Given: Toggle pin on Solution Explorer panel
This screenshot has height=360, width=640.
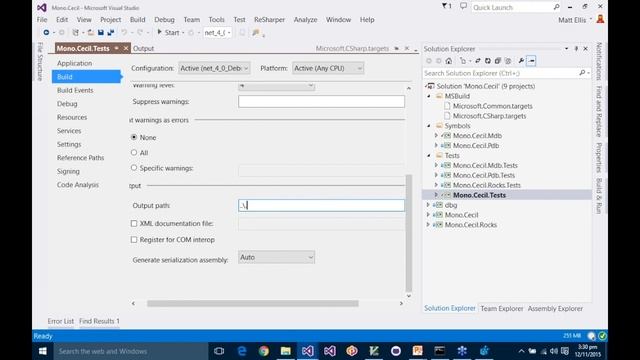Looking at the screenshot, I should [x=576, y=49].
